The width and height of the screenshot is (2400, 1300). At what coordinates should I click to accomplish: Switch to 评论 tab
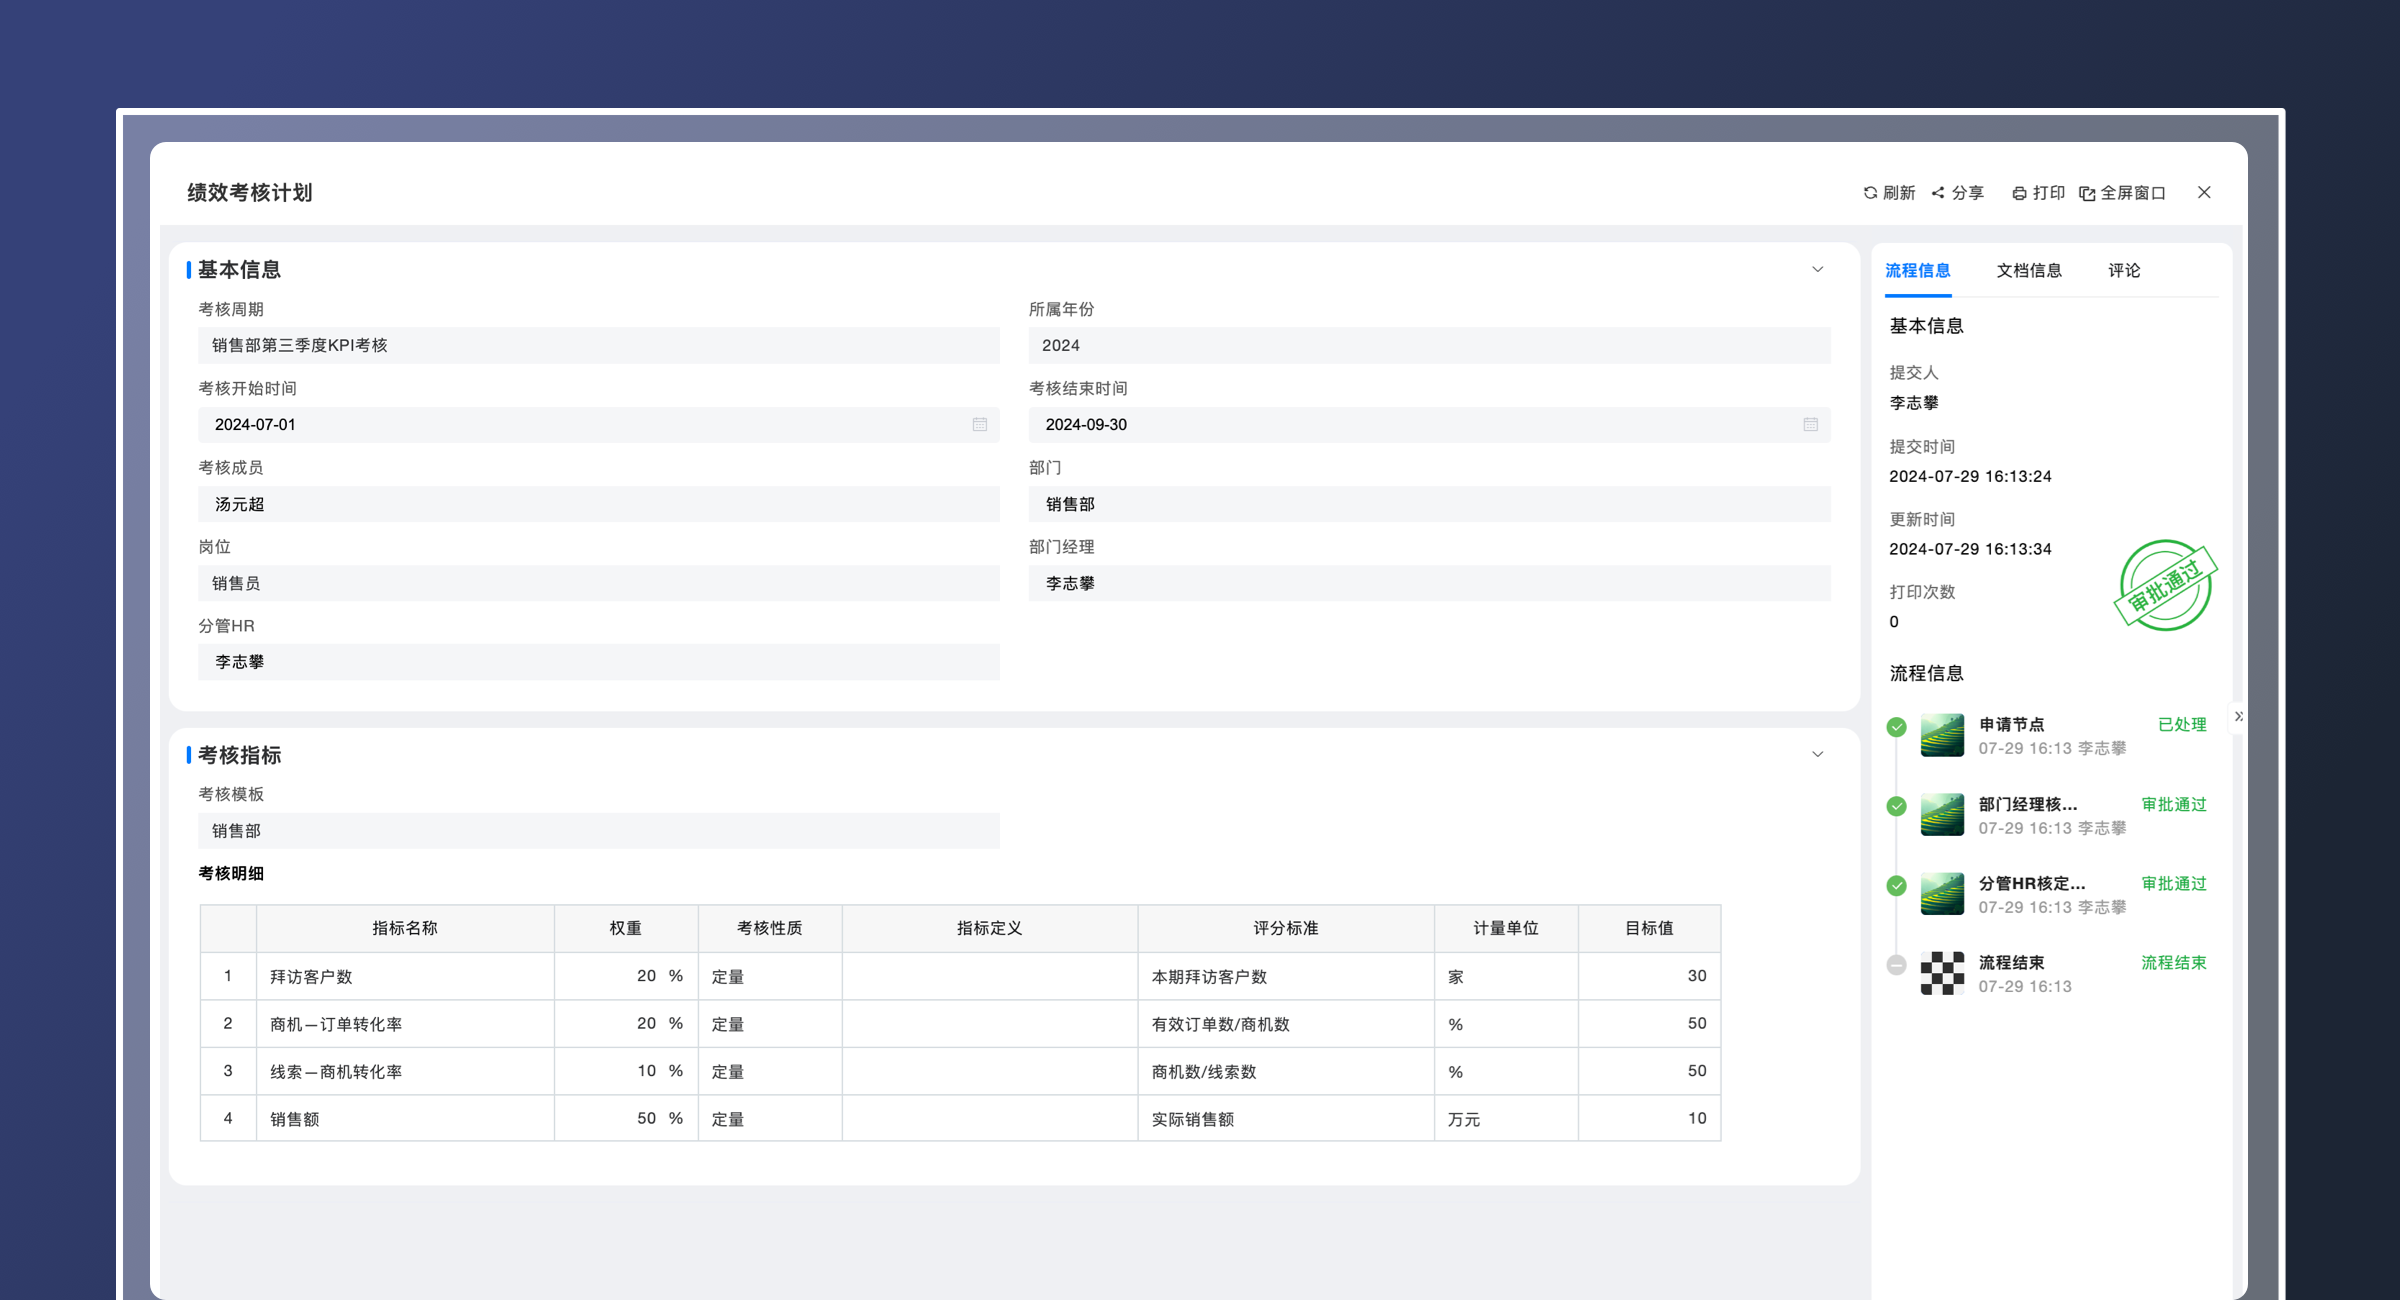point(2124,271)
